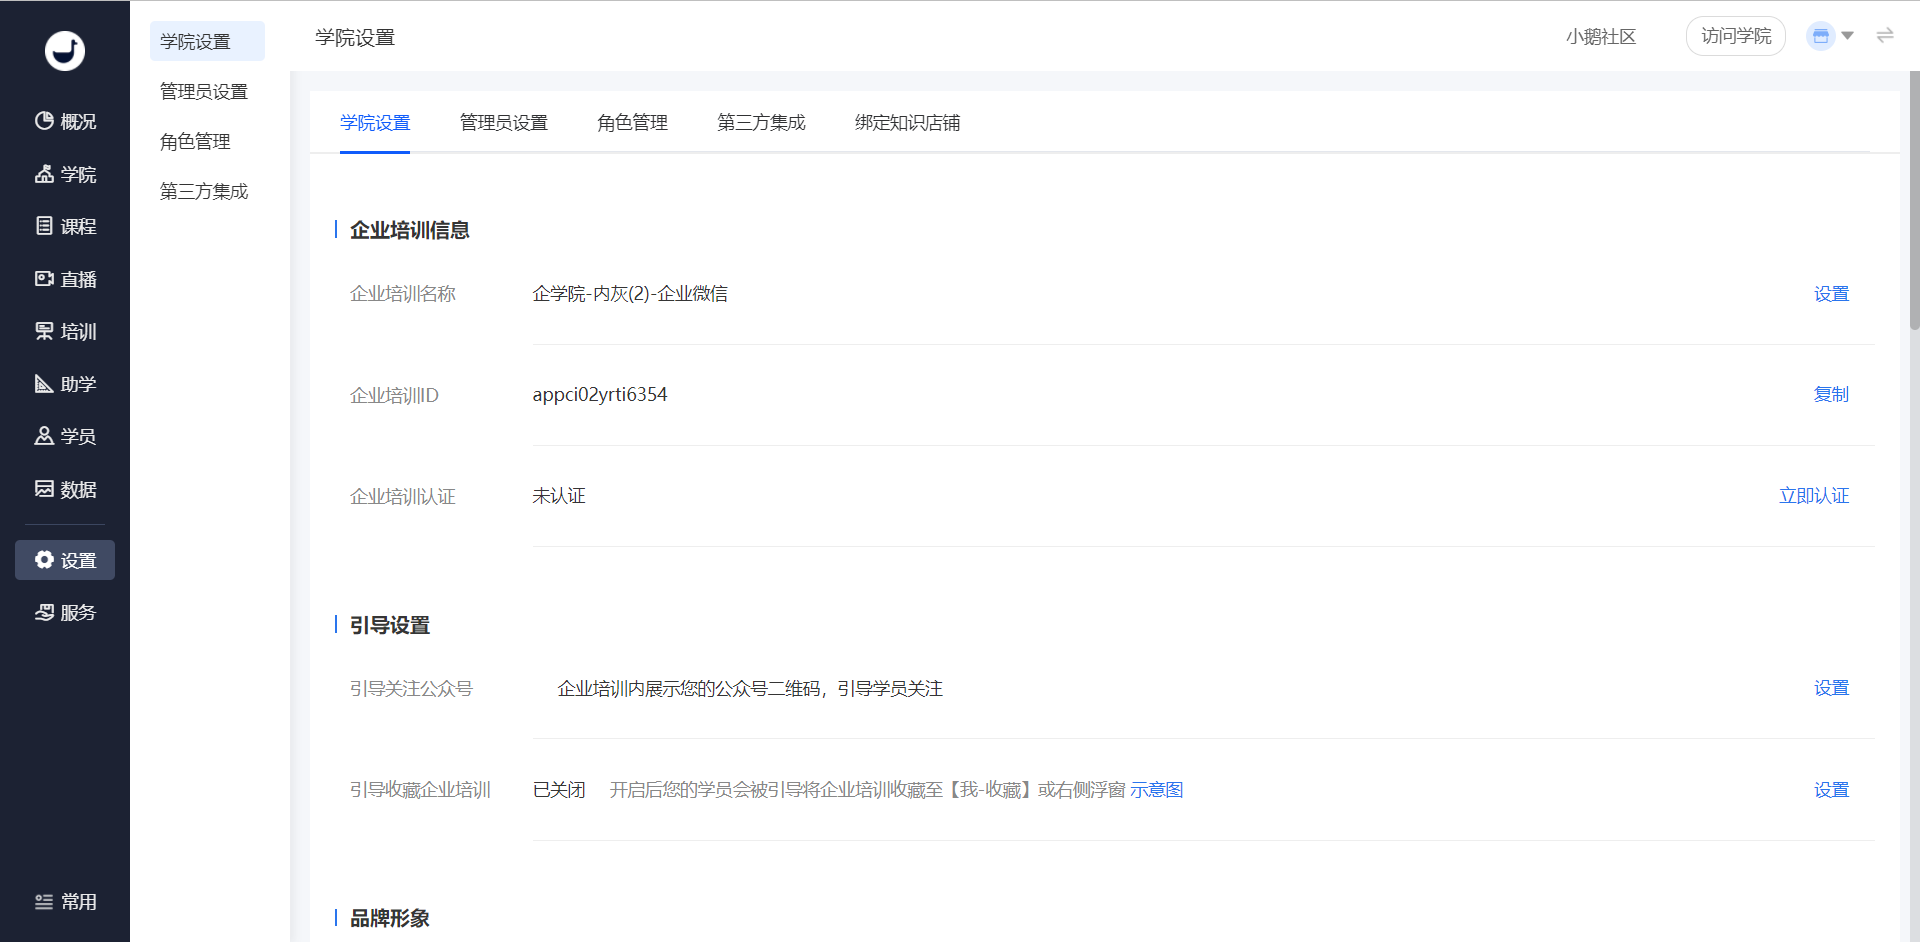The image size is (1920, 942).
Task: Click the switch arrows icon top right
Action: click(1885, 36)
